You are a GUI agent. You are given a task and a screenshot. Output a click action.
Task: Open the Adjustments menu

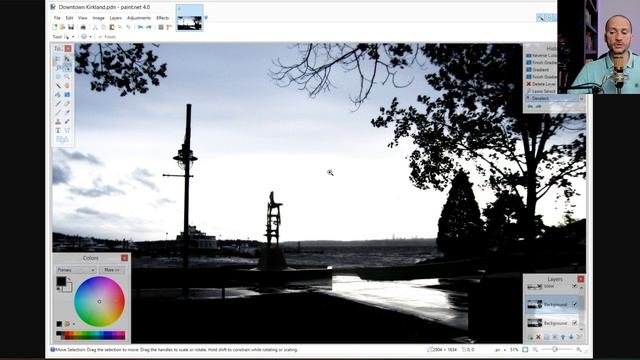coord(139,18)
